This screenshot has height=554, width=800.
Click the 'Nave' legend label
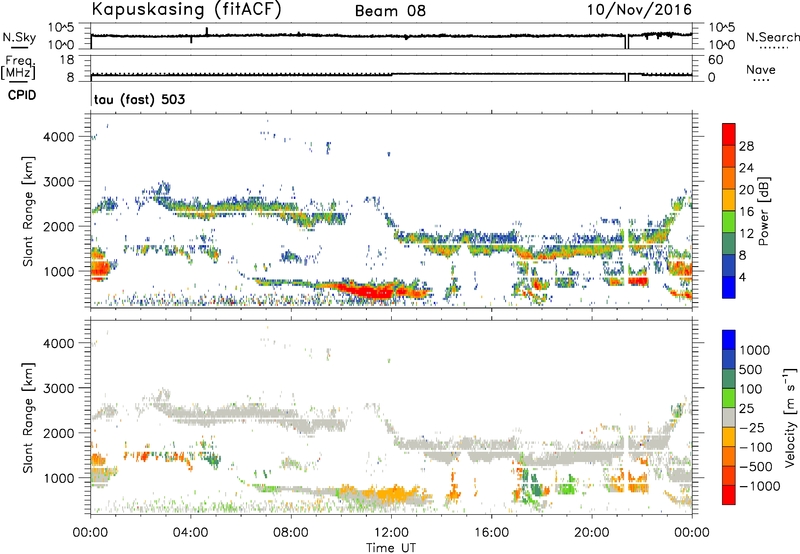coord(761,70)
